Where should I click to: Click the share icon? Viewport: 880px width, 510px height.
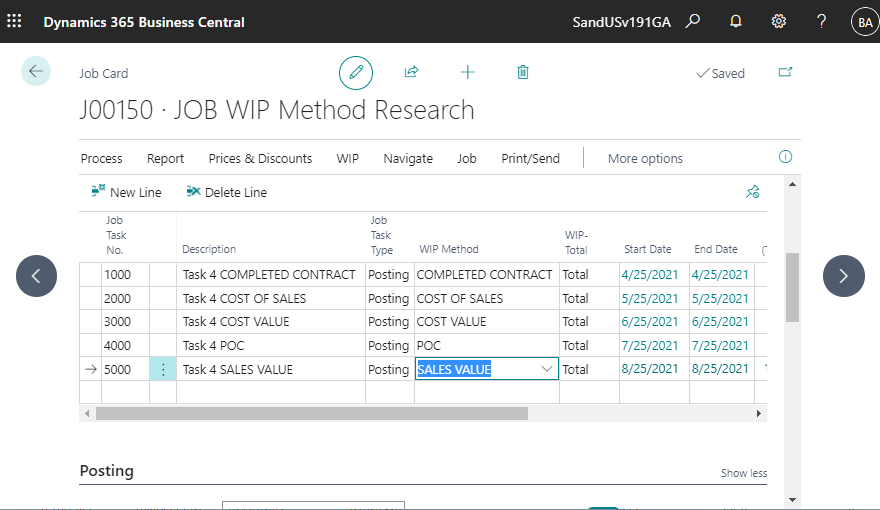411,72
